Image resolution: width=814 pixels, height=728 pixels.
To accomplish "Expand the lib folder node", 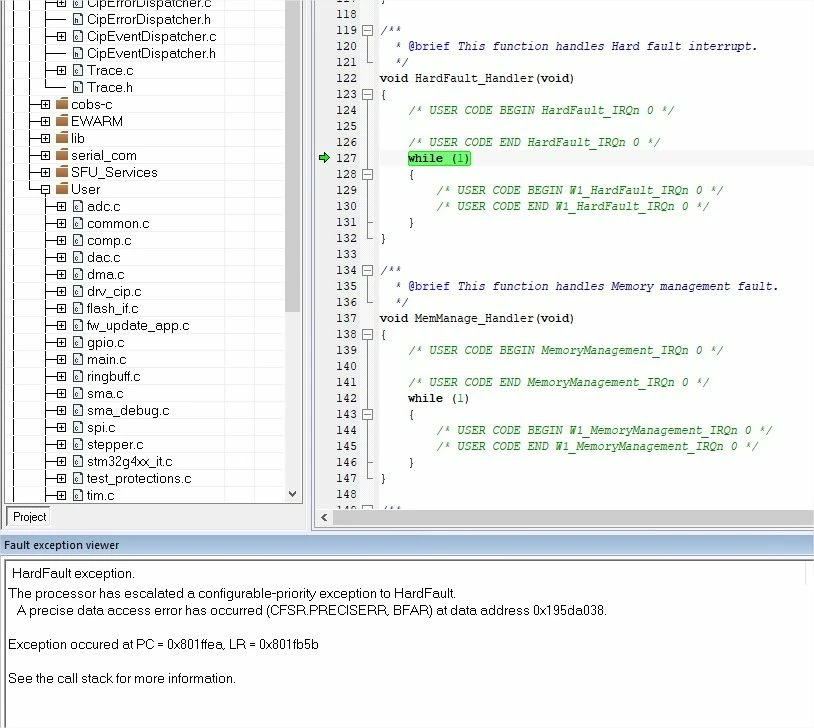I will click(x=45, y=139).
